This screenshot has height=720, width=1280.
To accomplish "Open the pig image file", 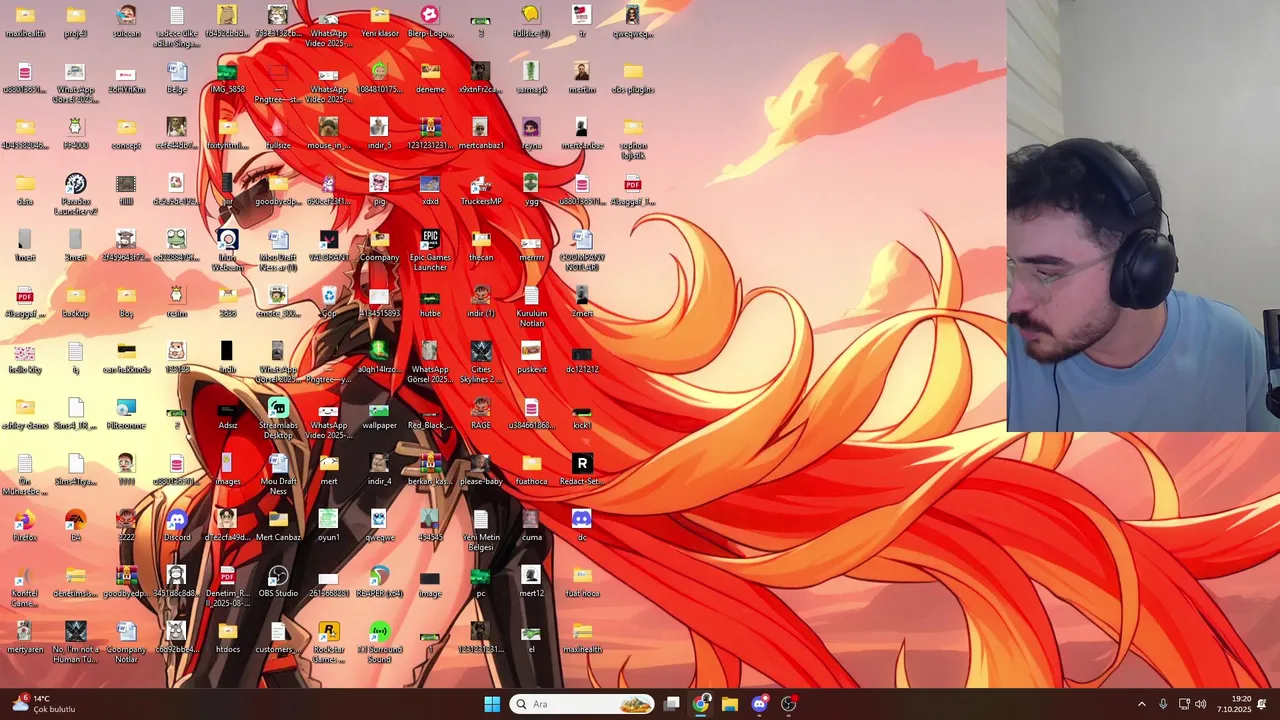I will (379, 189).
